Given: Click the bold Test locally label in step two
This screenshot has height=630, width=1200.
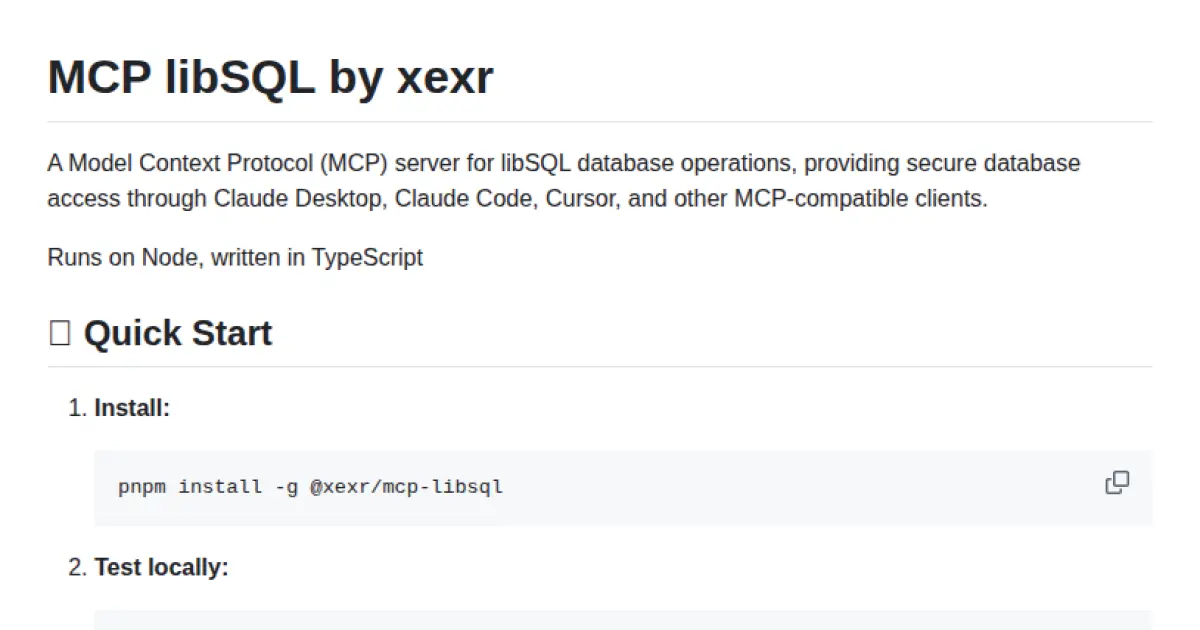Looking at the screenshot, I should tap(162, 567).
